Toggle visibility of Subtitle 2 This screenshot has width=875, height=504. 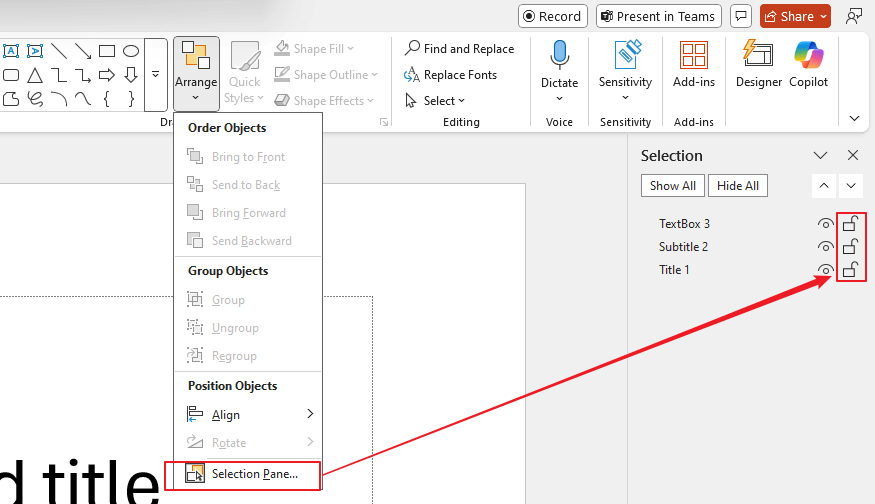[x=825, y=247]
